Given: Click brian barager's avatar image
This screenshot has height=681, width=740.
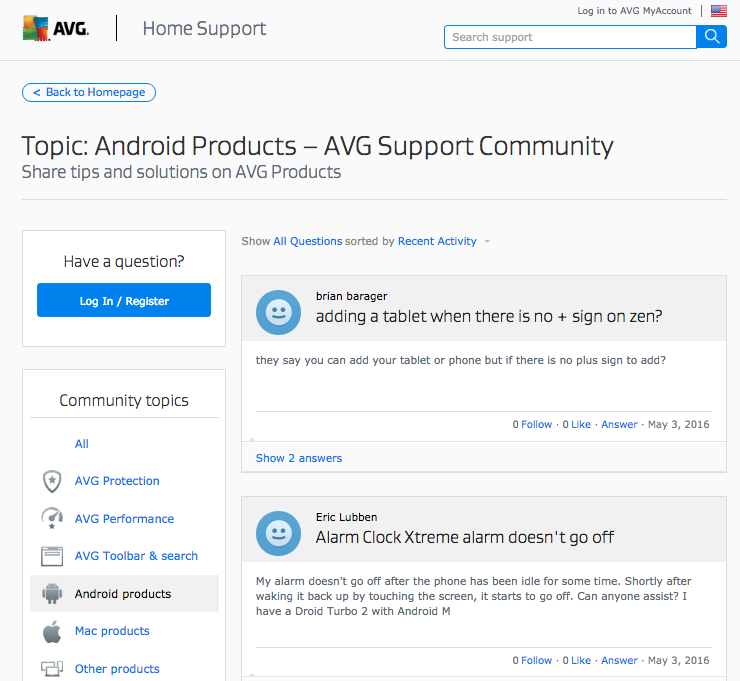Looking at the screenshot, I should [278, 313].
